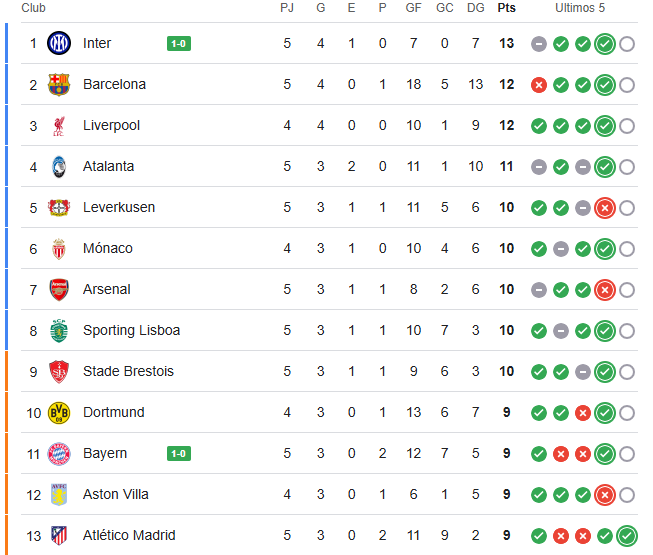Open the Leverkusen crest icon
This screenshot has width=653, height=555.
[59, 207]
